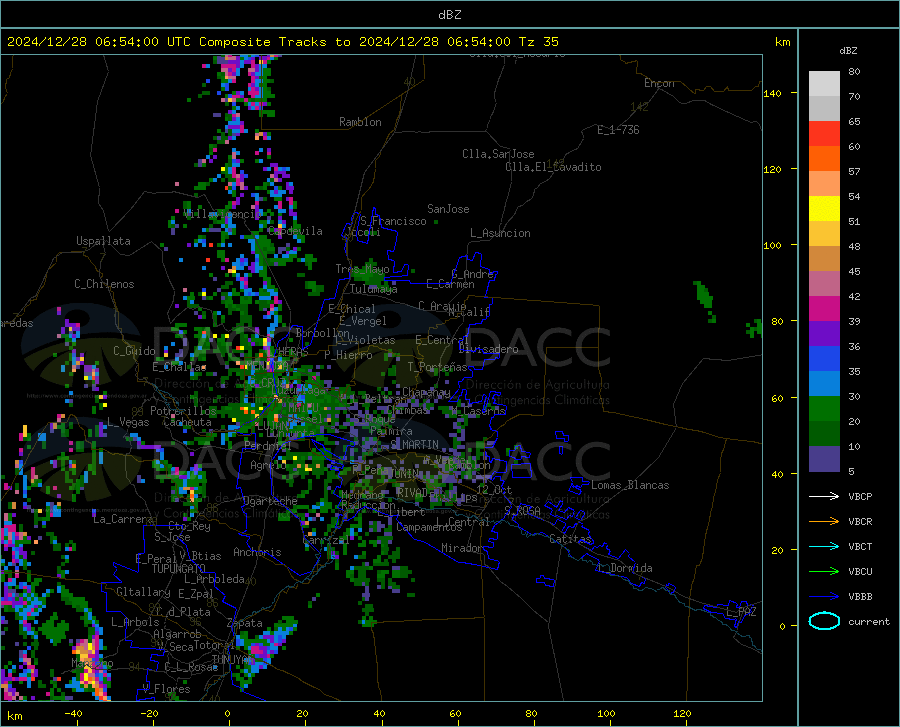
Task: Click the cyan VBCT arrow in legend
Action: [x=824, y=546]
